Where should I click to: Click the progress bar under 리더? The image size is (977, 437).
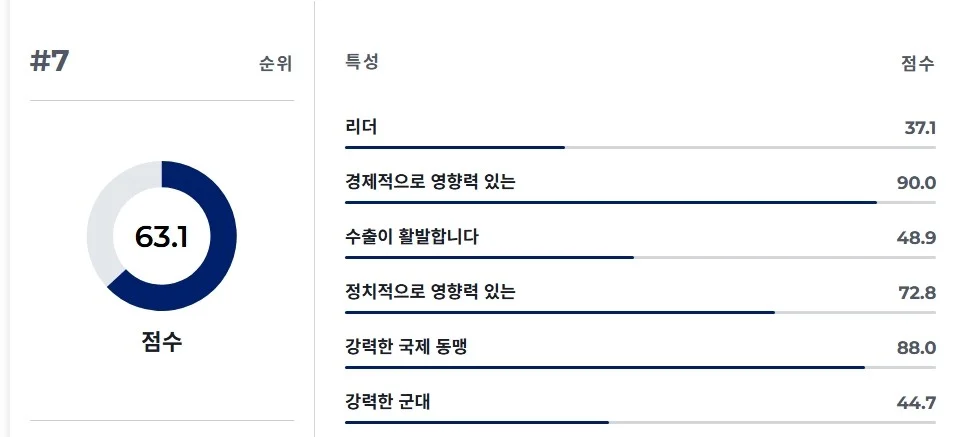pos(455,147)
